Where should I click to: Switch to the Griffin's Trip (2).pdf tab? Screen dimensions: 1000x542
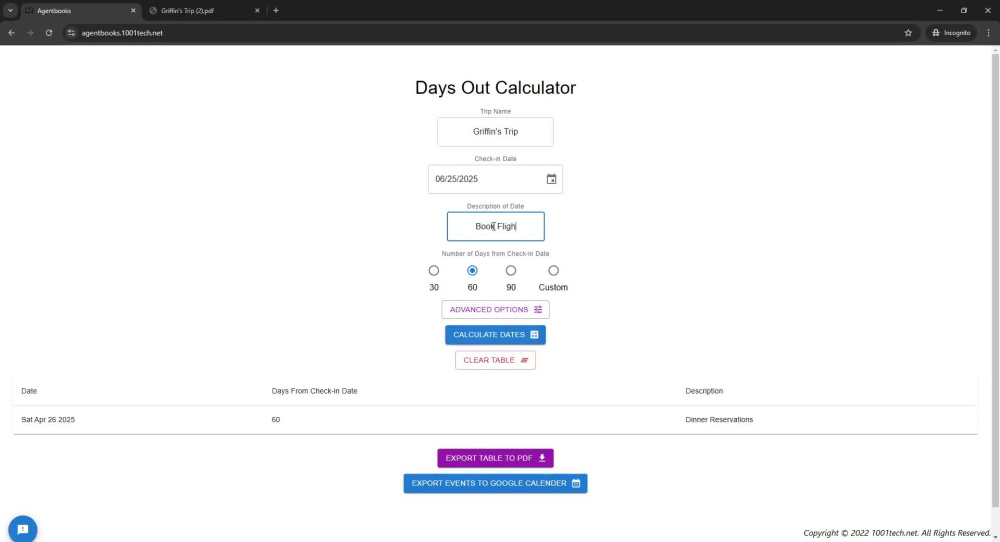pos(204,10)
